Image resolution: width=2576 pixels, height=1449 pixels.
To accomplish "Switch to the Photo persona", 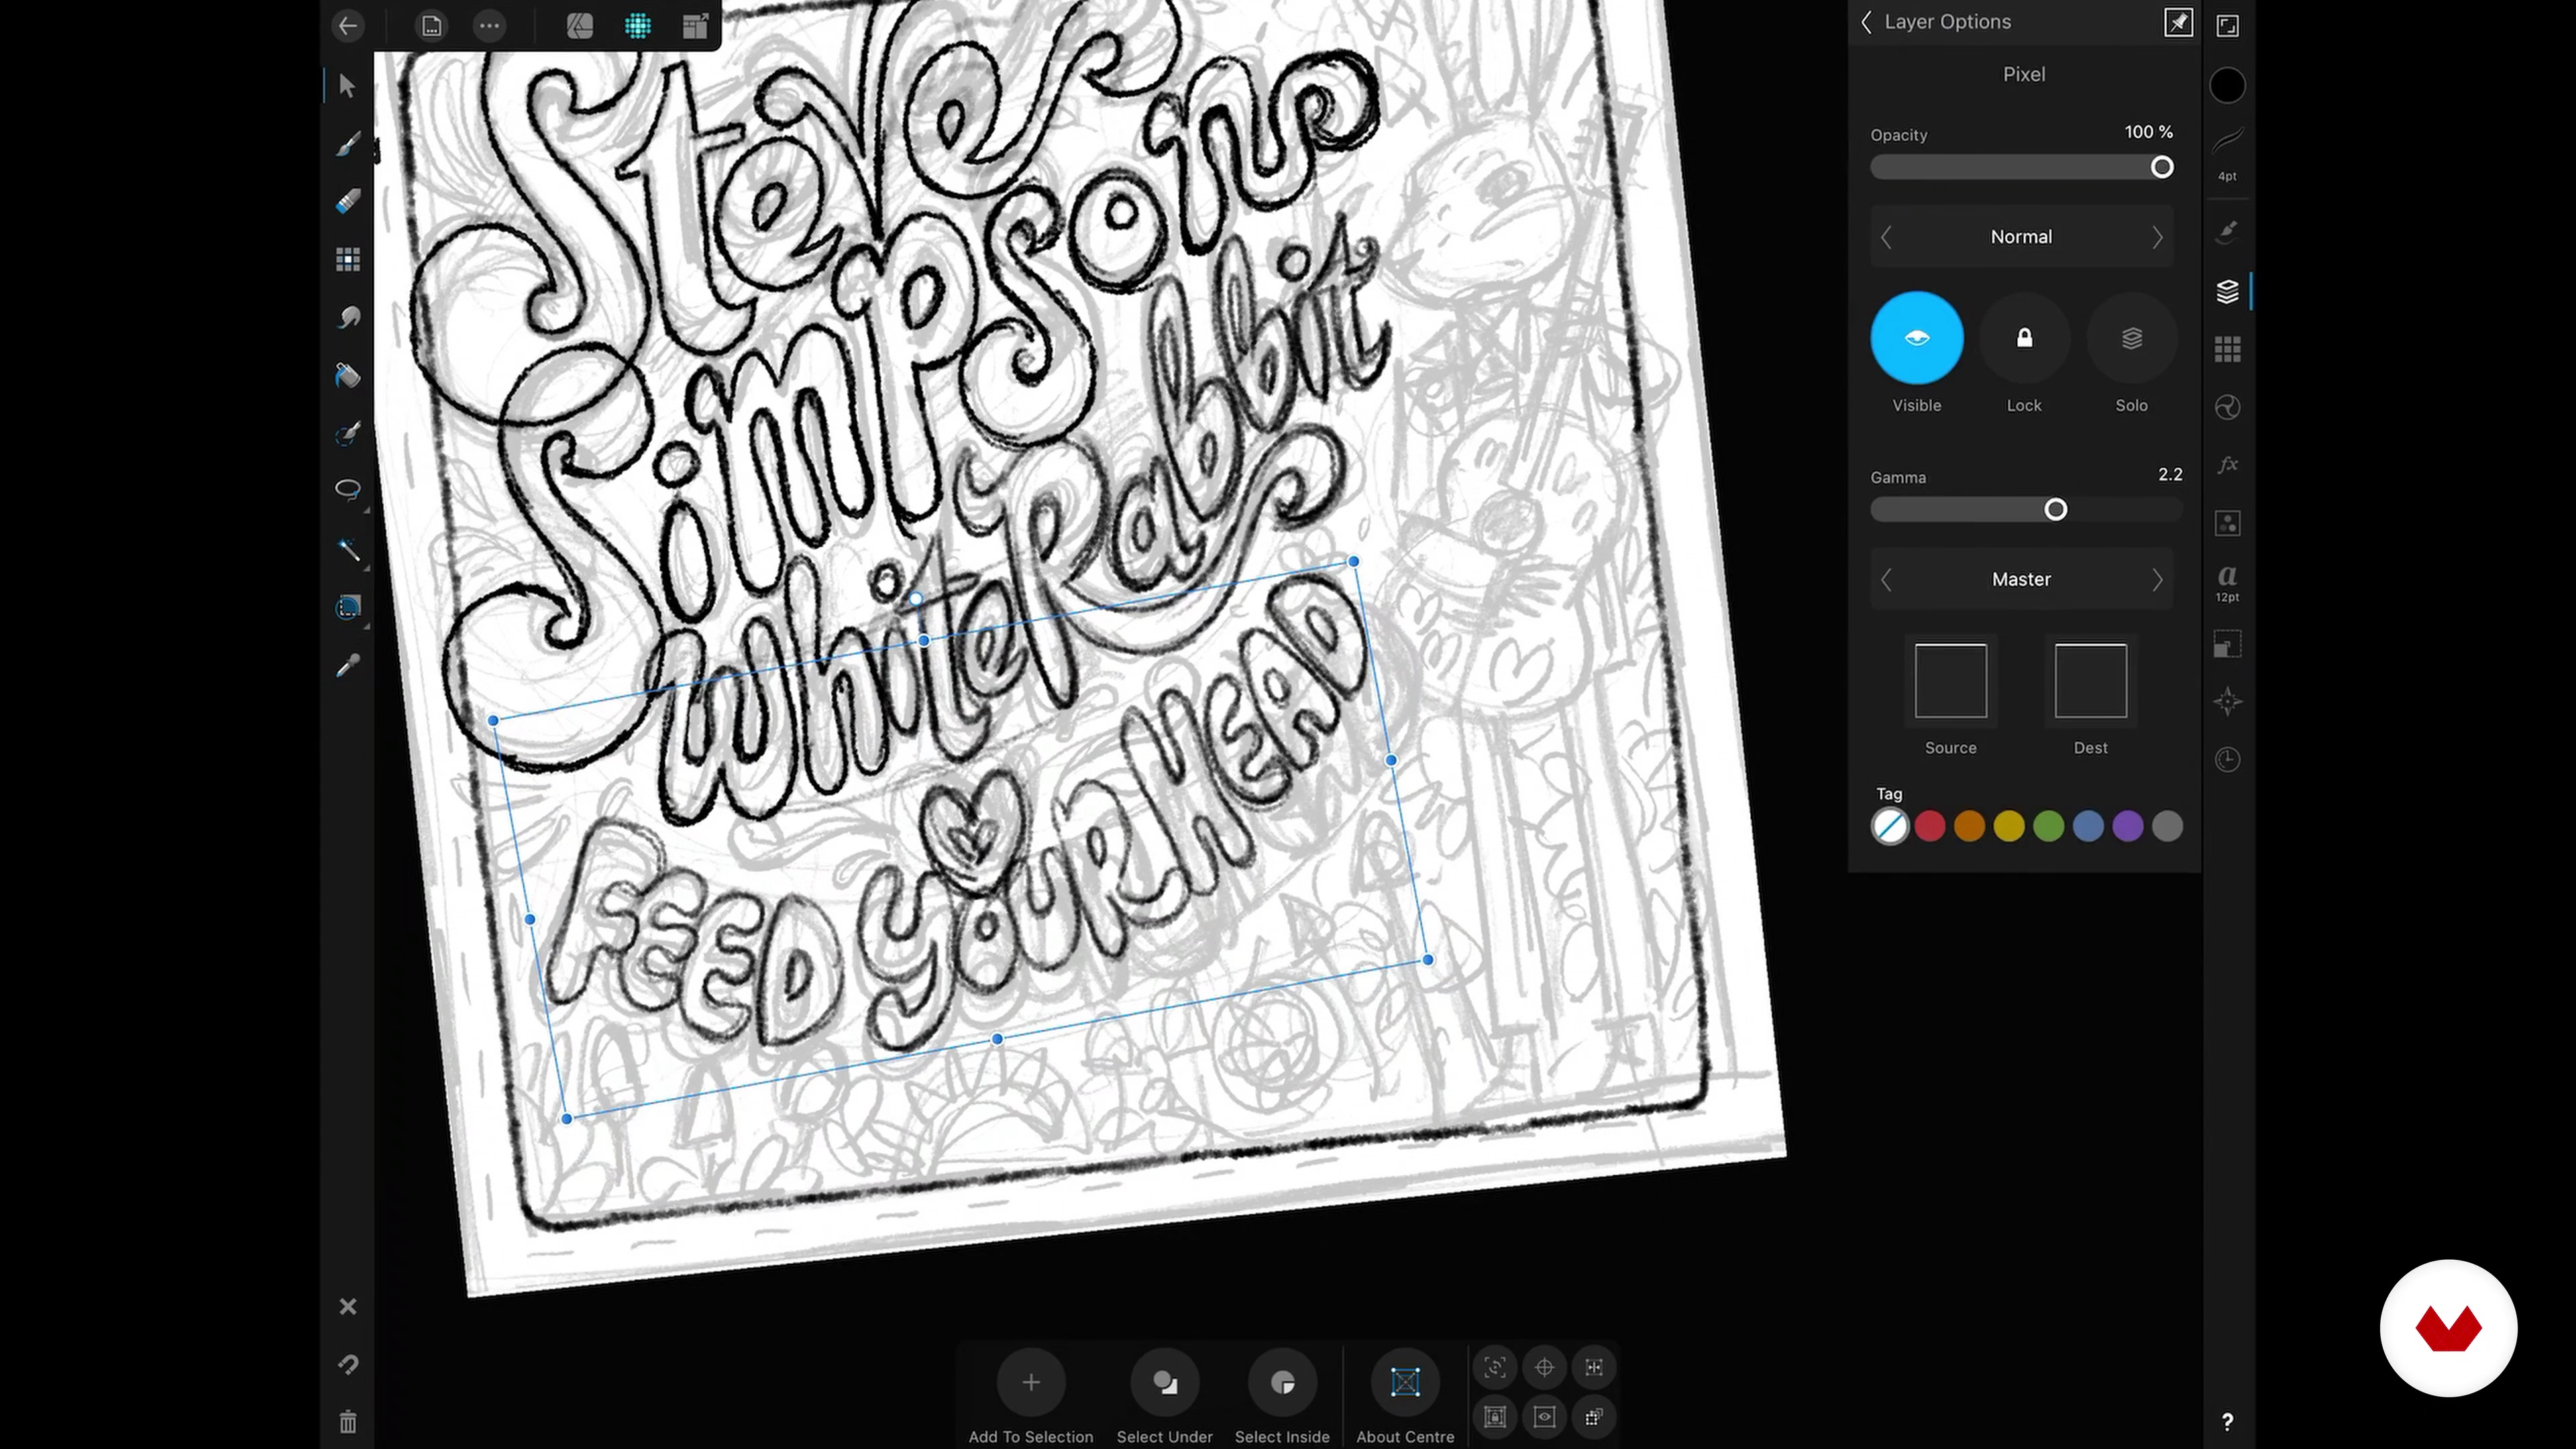I will [579, 26].
